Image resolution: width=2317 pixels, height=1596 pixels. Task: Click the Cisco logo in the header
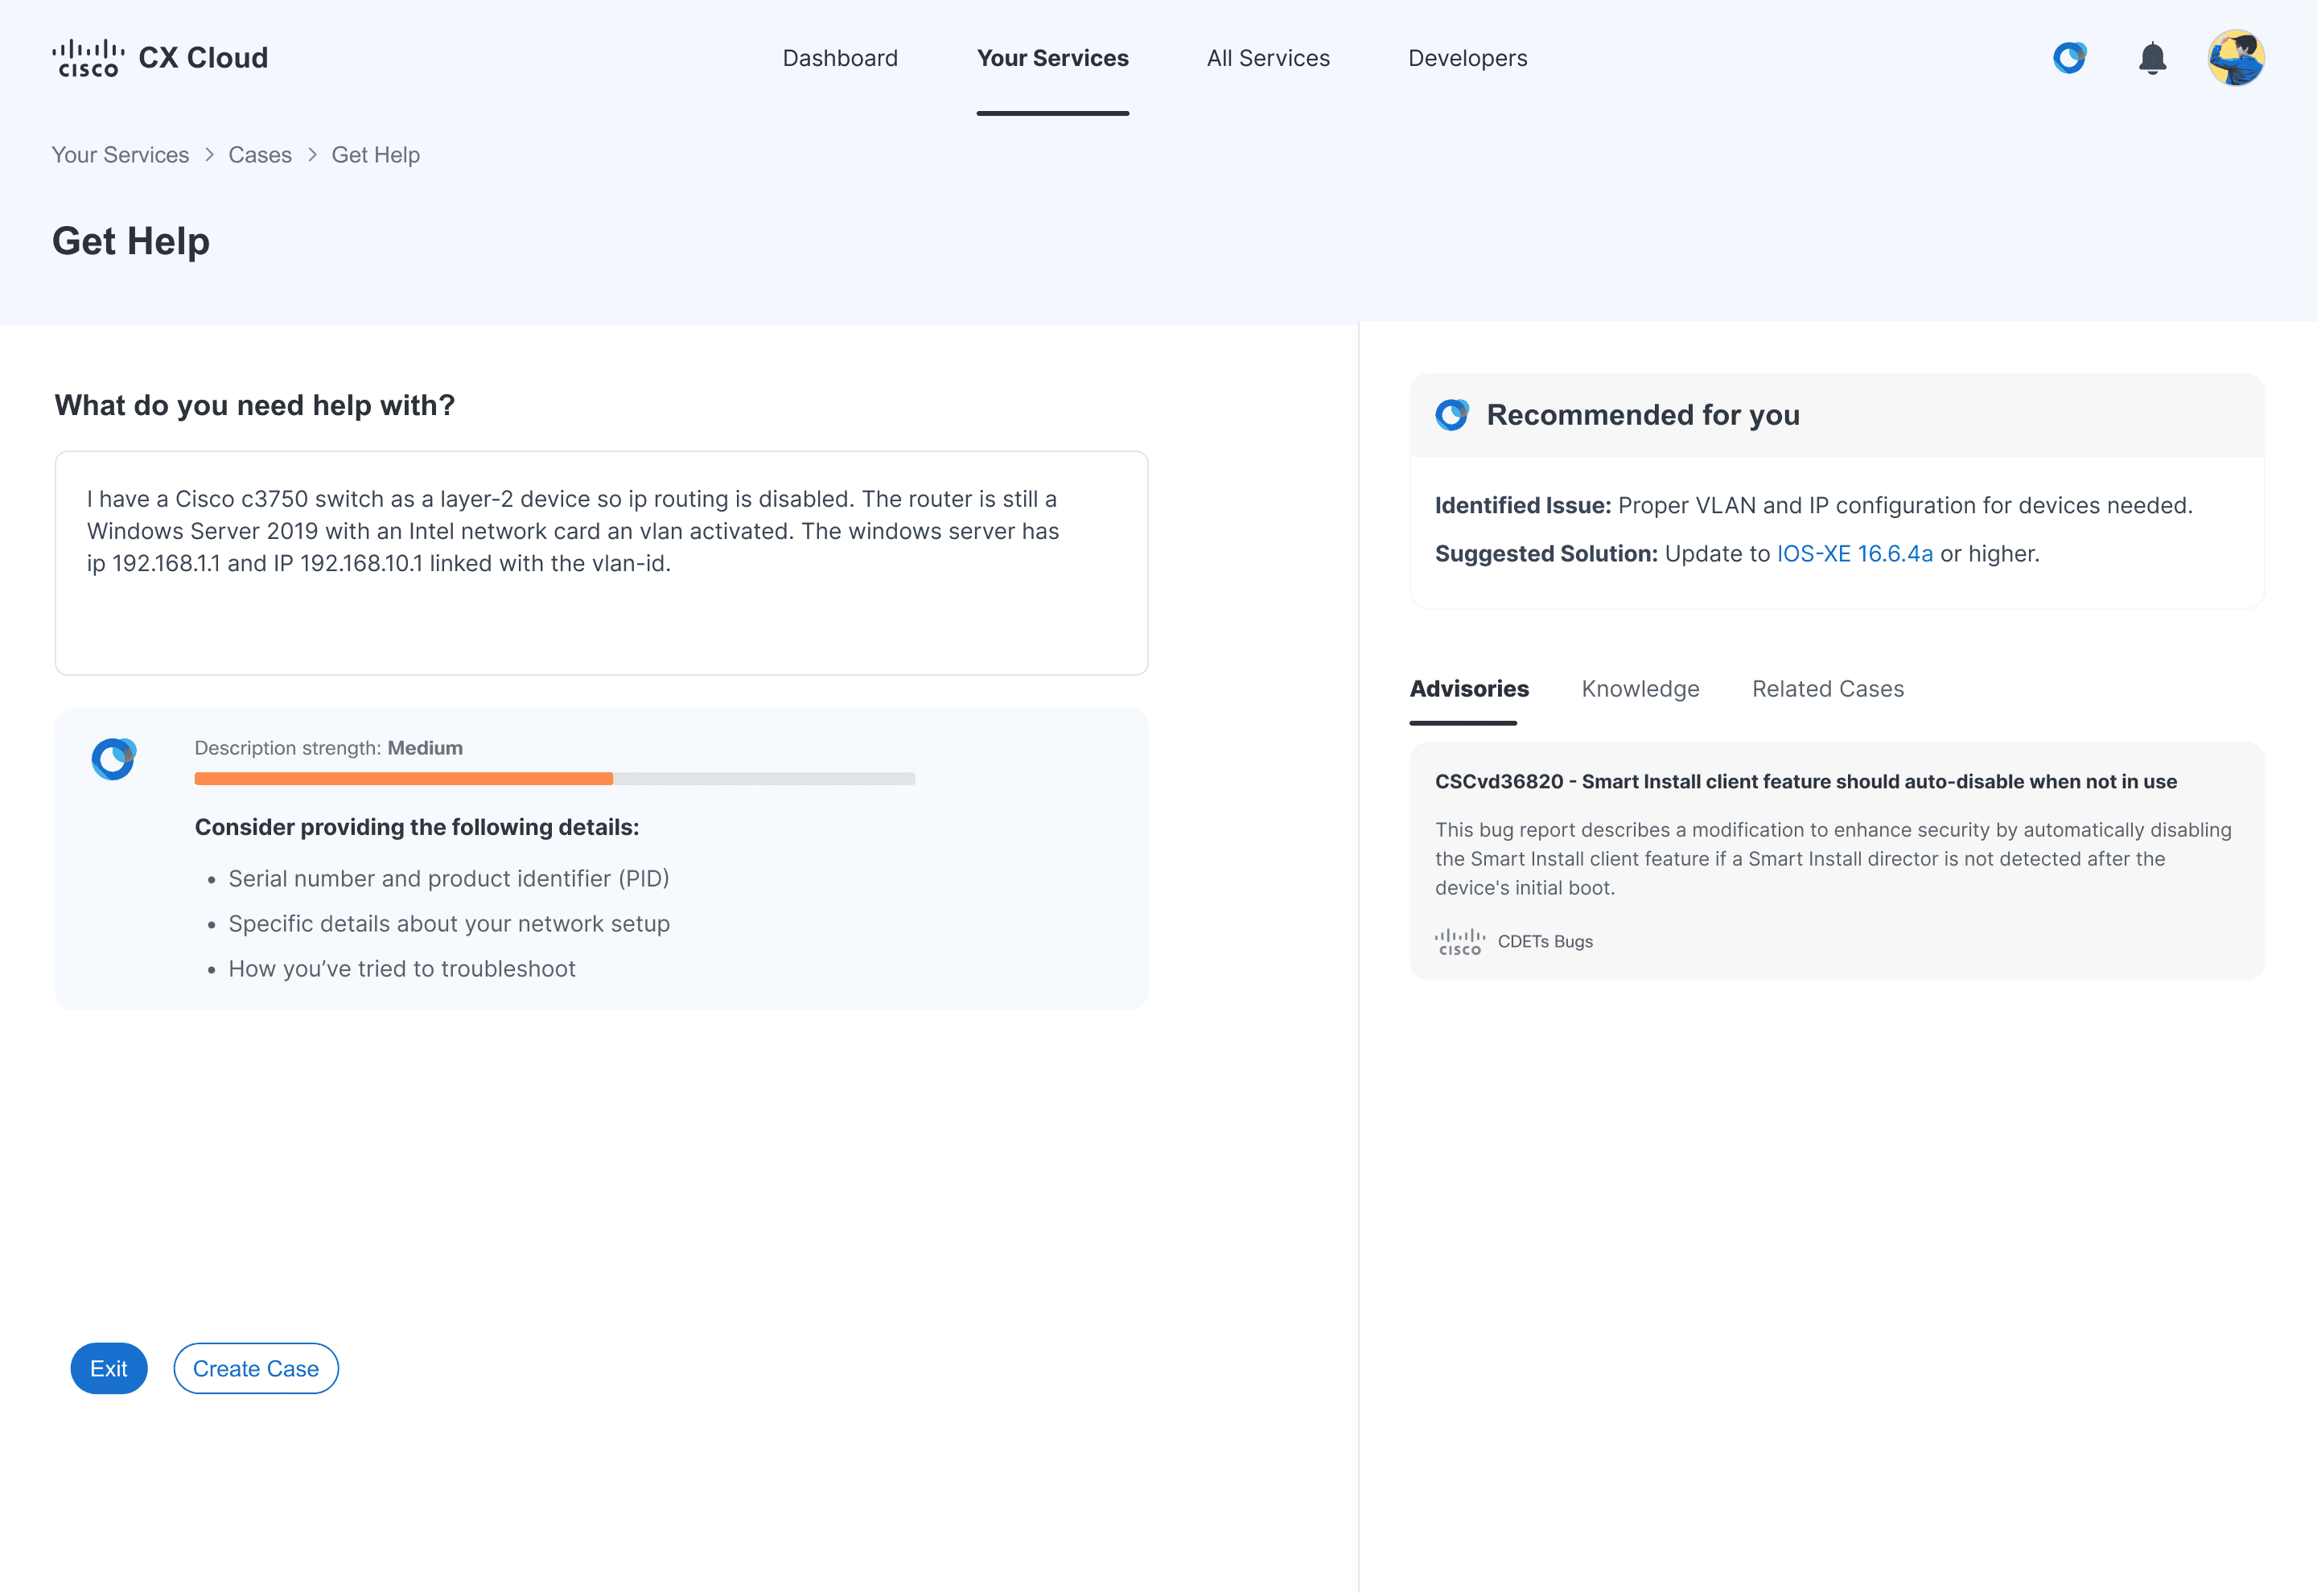(88, 58)
